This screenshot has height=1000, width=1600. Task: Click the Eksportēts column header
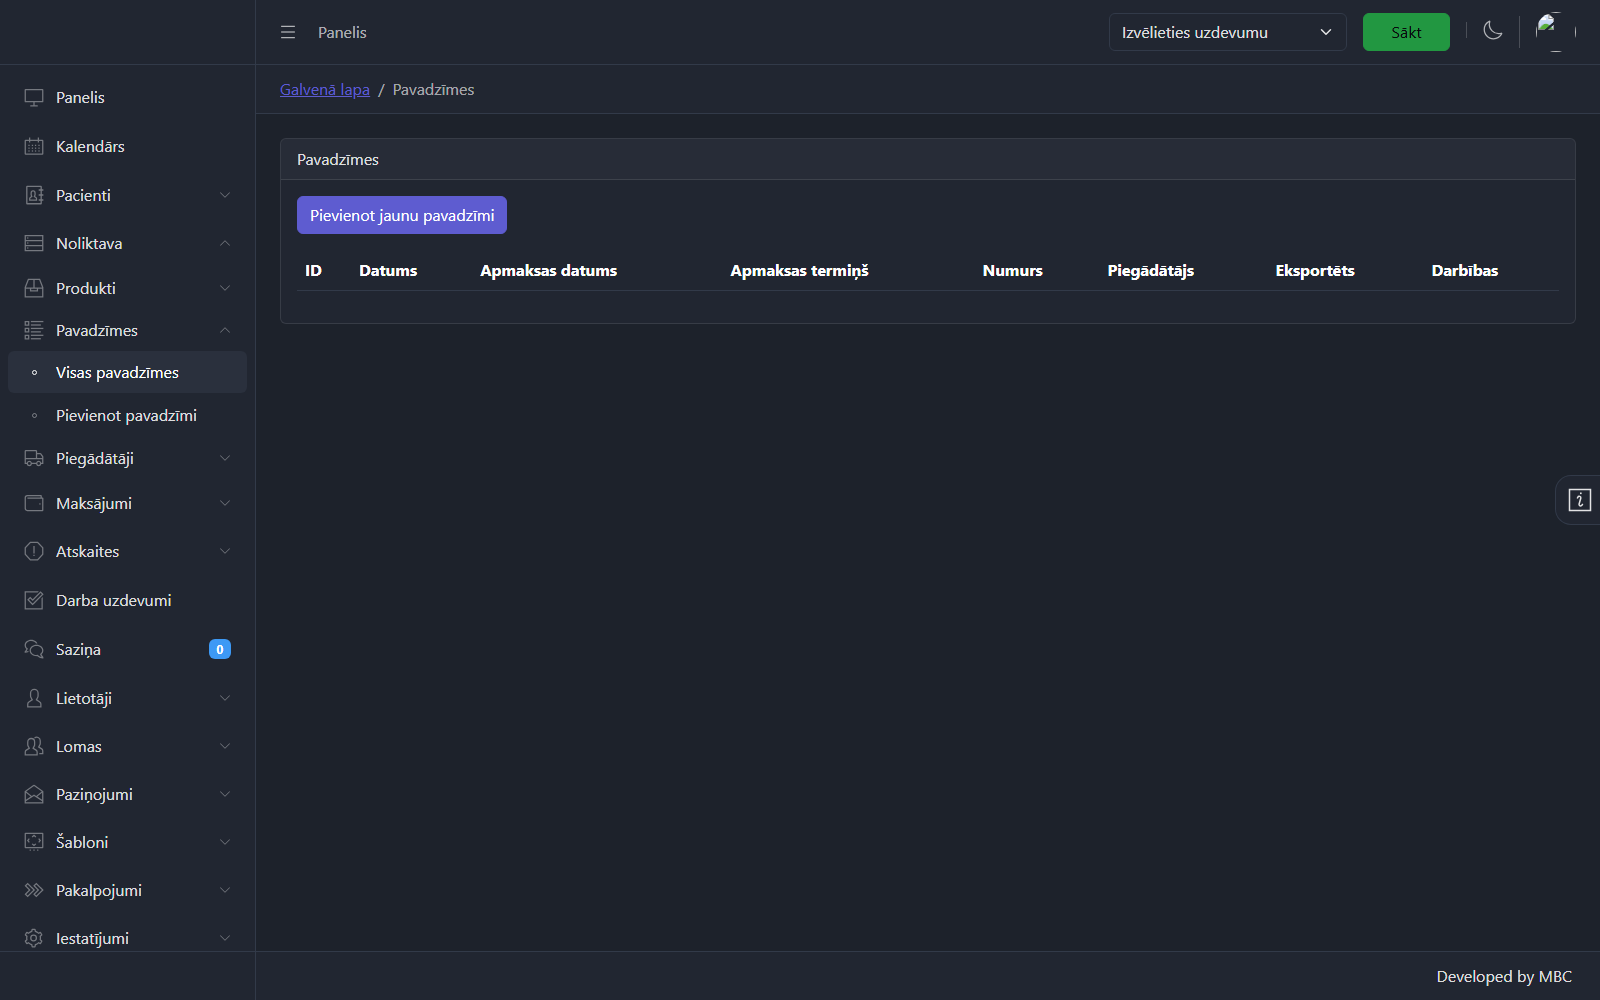coord(1315,270)
